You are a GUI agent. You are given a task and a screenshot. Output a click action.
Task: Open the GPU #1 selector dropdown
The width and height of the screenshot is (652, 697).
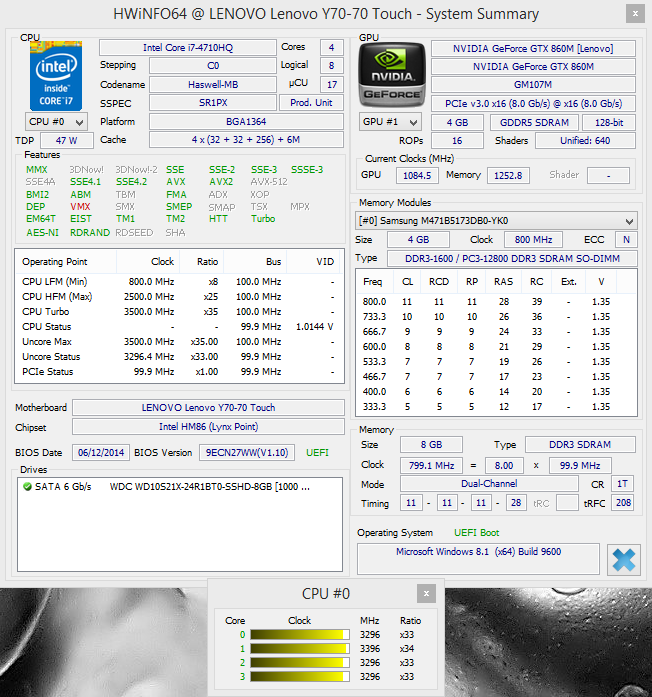coord(390,122)
